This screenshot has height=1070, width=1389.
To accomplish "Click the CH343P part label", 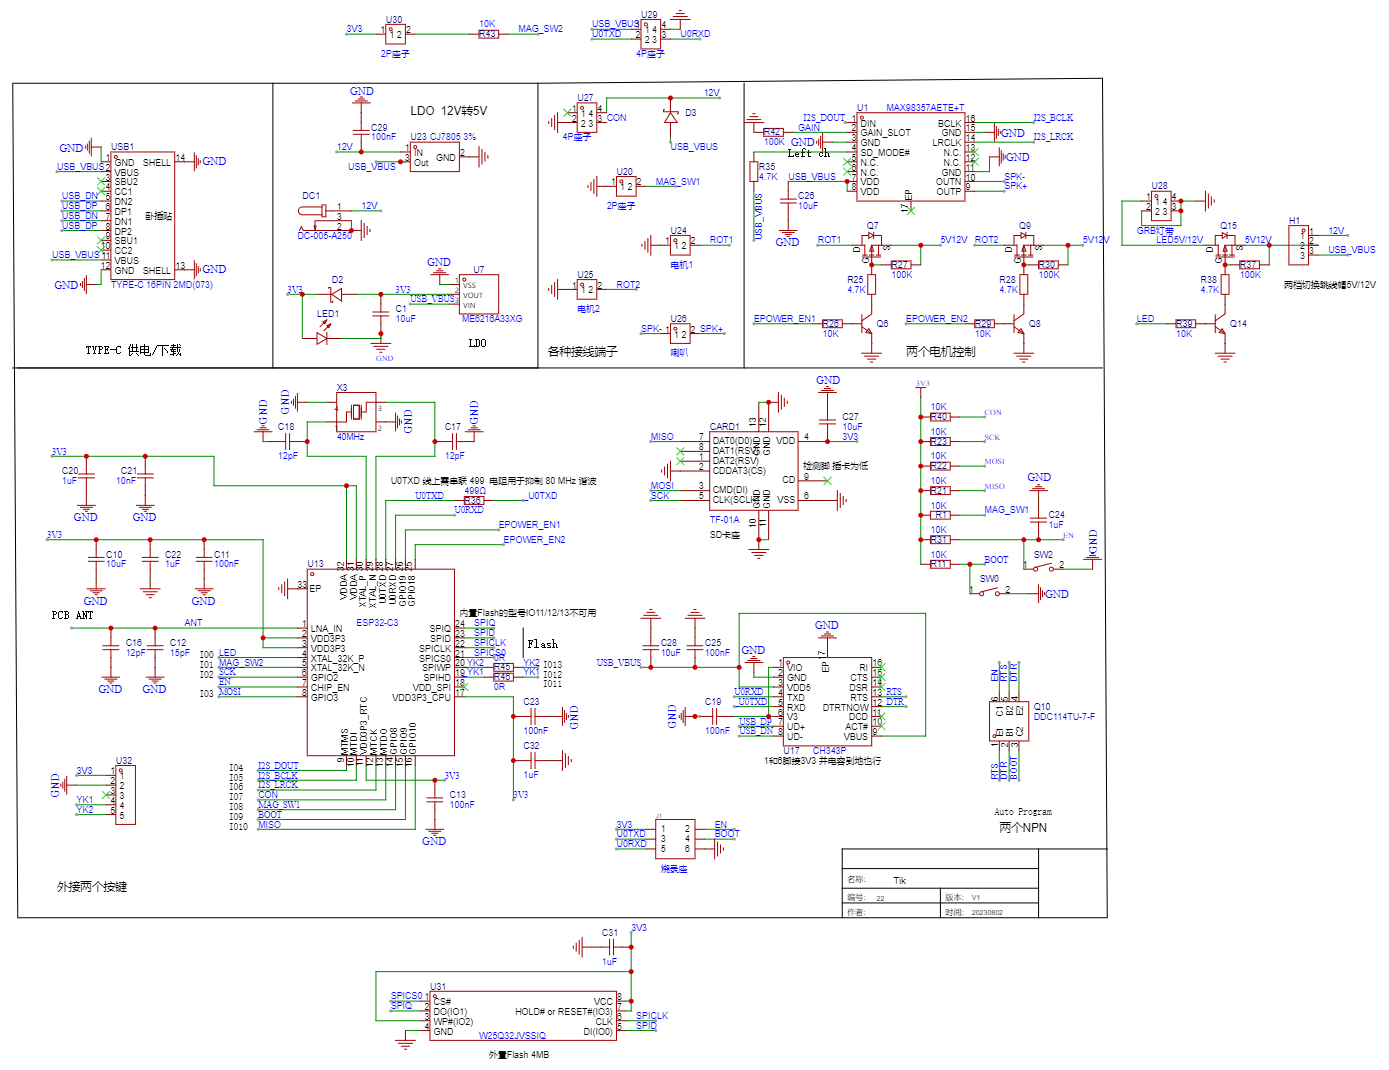I will click(829, 750).
